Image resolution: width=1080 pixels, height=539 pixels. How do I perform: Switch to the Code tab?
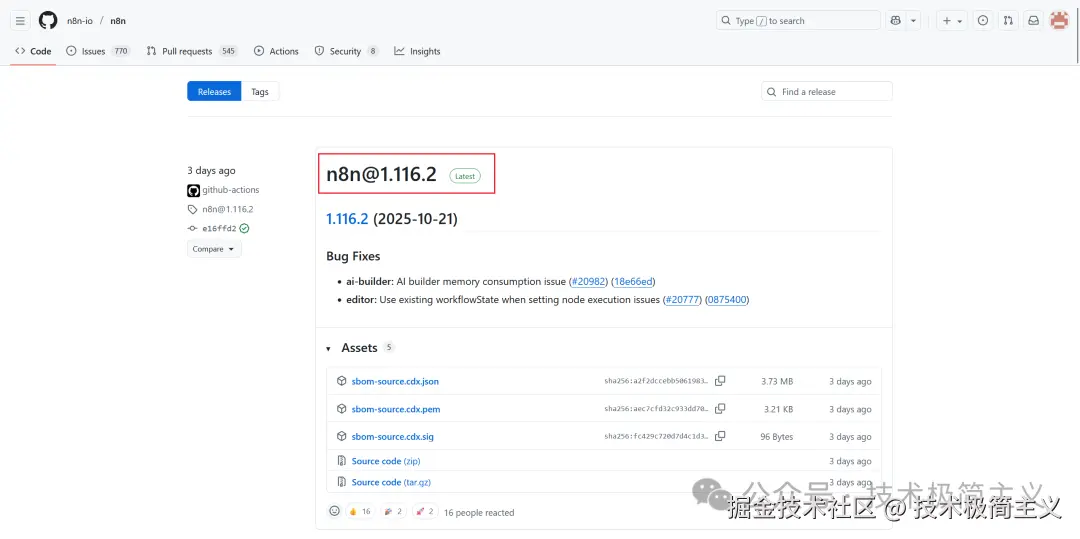33,51
